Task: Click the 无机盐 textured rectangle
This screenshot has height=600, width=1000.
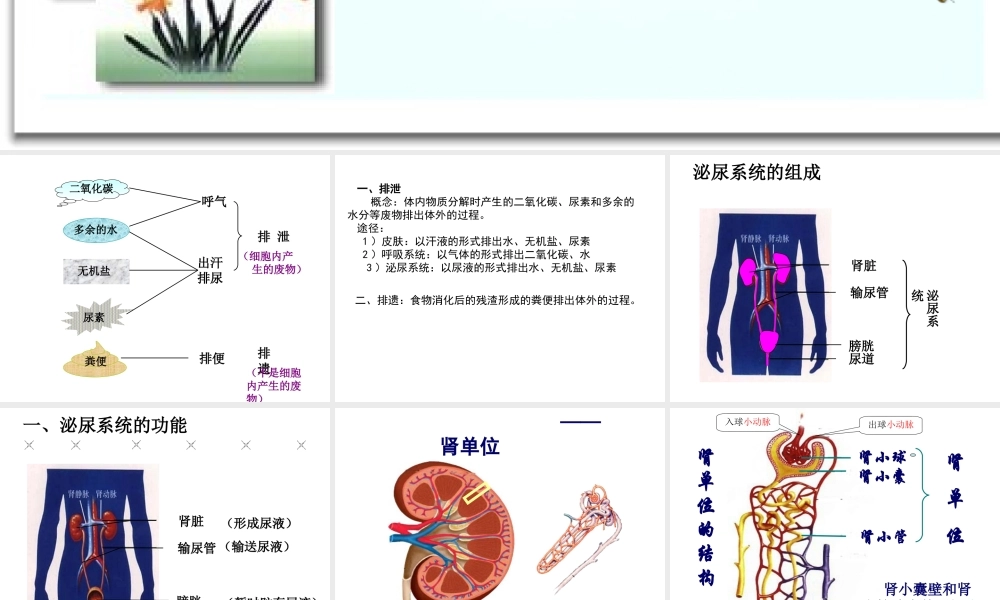Action: coord(95,271)
